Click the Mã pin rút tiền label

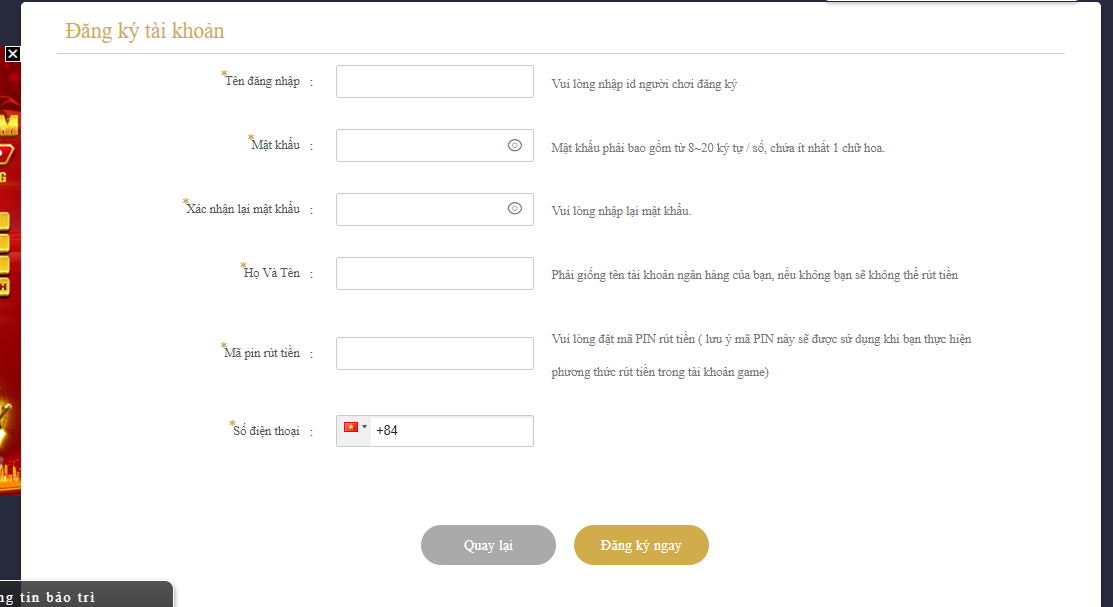coord(262,353)
